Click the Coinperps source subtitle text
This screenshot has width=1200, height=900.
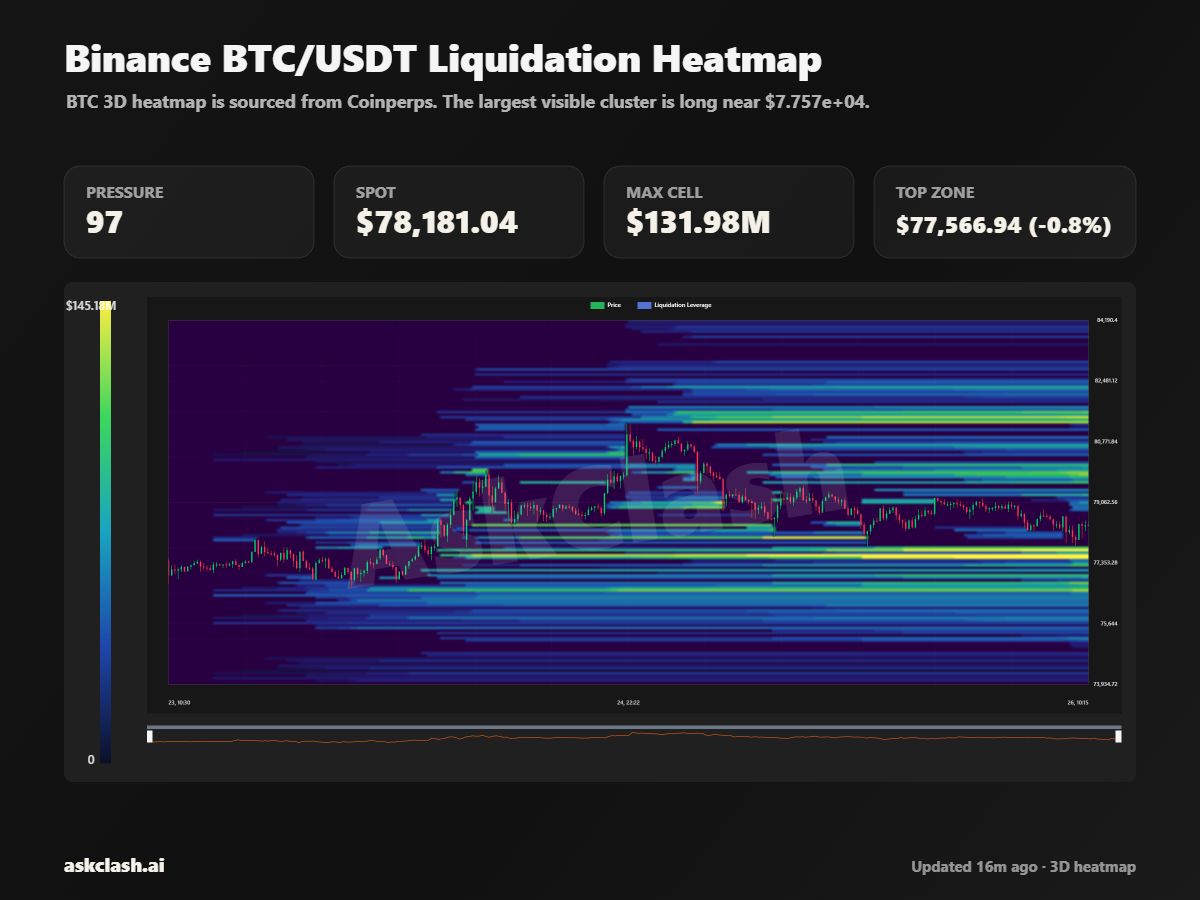point(468,102)
